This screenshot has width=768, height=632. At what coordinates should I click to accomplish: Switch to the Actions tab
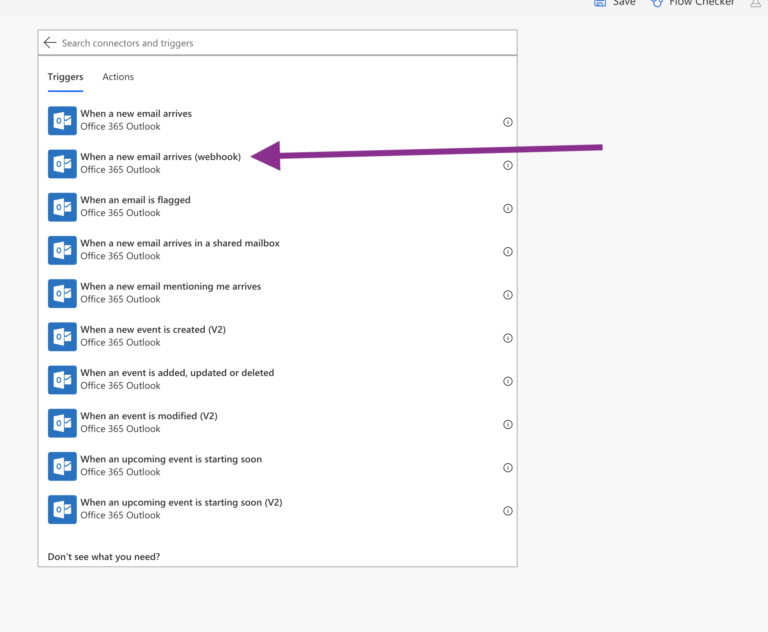point(118,77)
